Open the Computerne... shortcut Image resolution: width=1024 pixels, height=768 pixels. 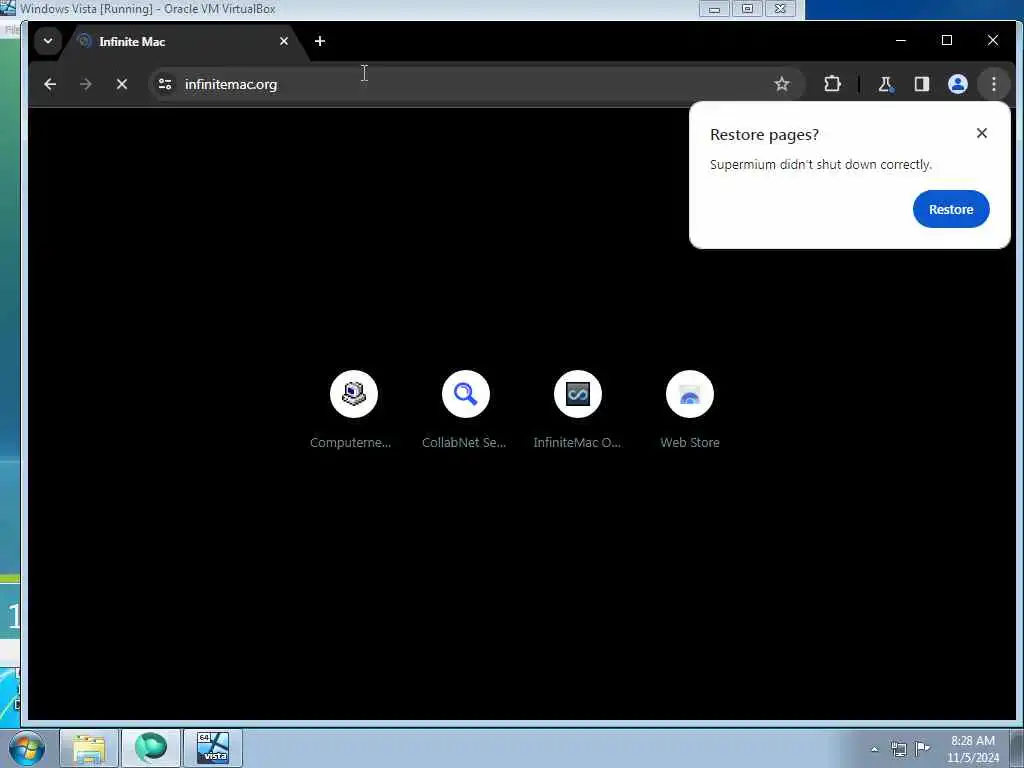tap(353, 409)
